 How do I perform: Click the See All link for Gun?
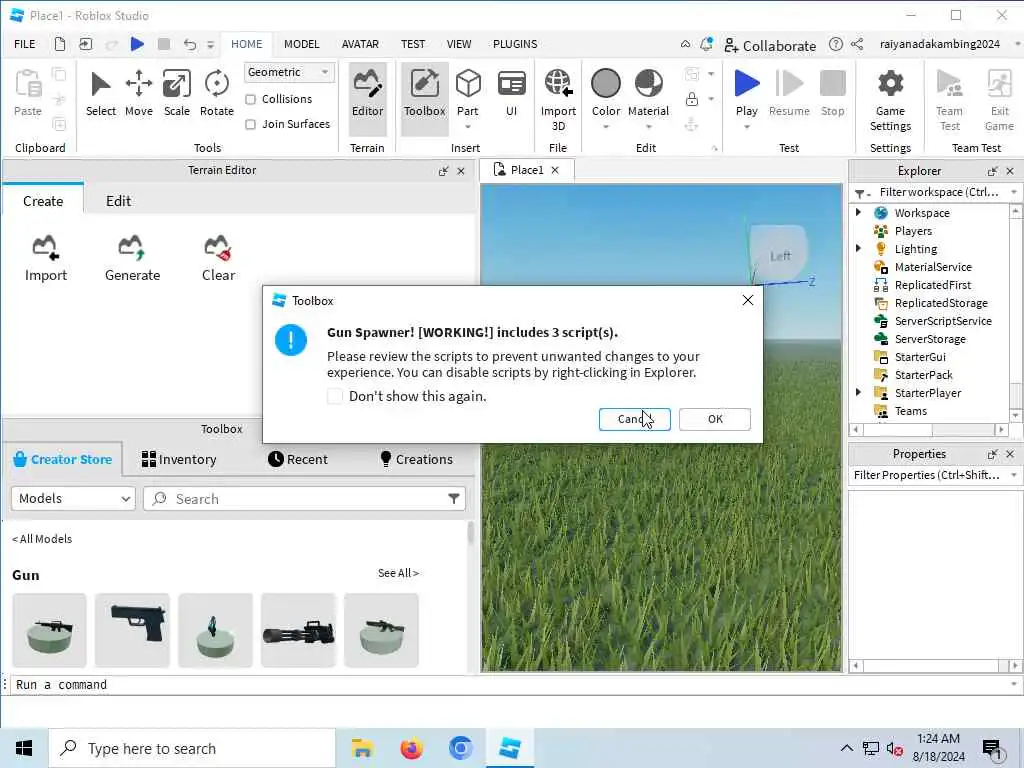tap(398, 573)
